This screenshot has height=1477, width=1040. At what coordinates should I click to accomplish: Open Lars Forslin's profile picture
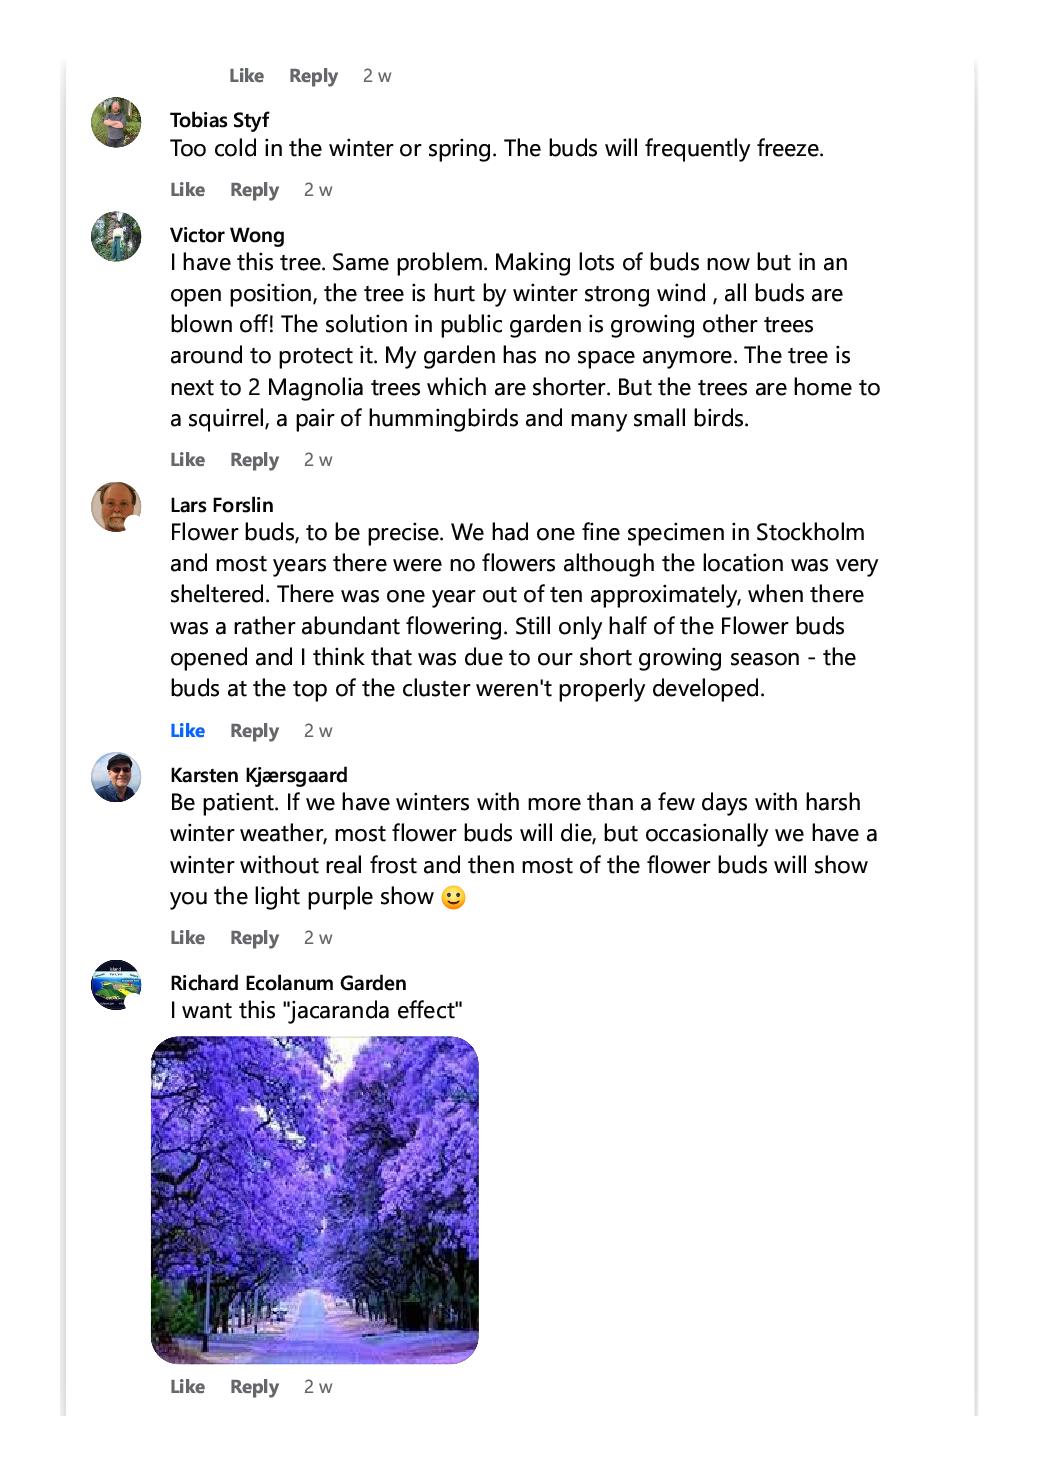pyautogui.click(x=116, y=507)
